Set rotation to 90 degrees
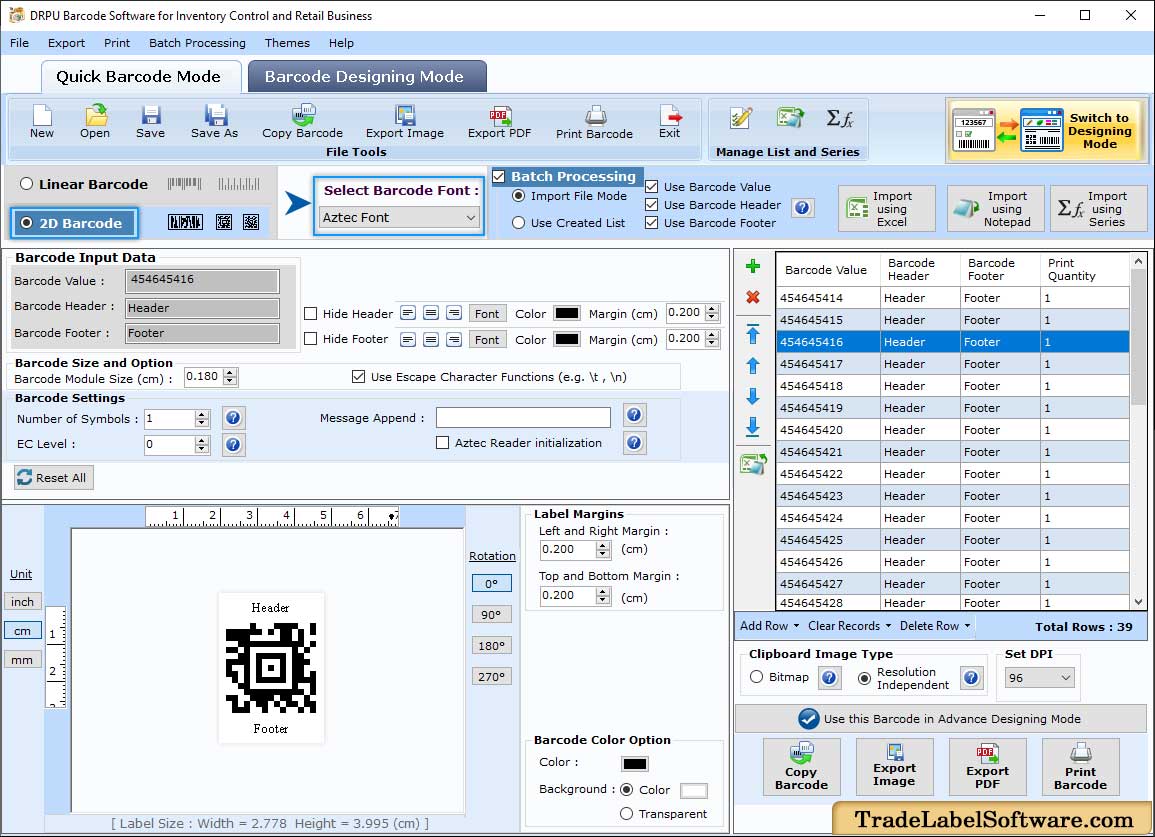Screen dimensions: 1155x837 (x=491, y=615)
